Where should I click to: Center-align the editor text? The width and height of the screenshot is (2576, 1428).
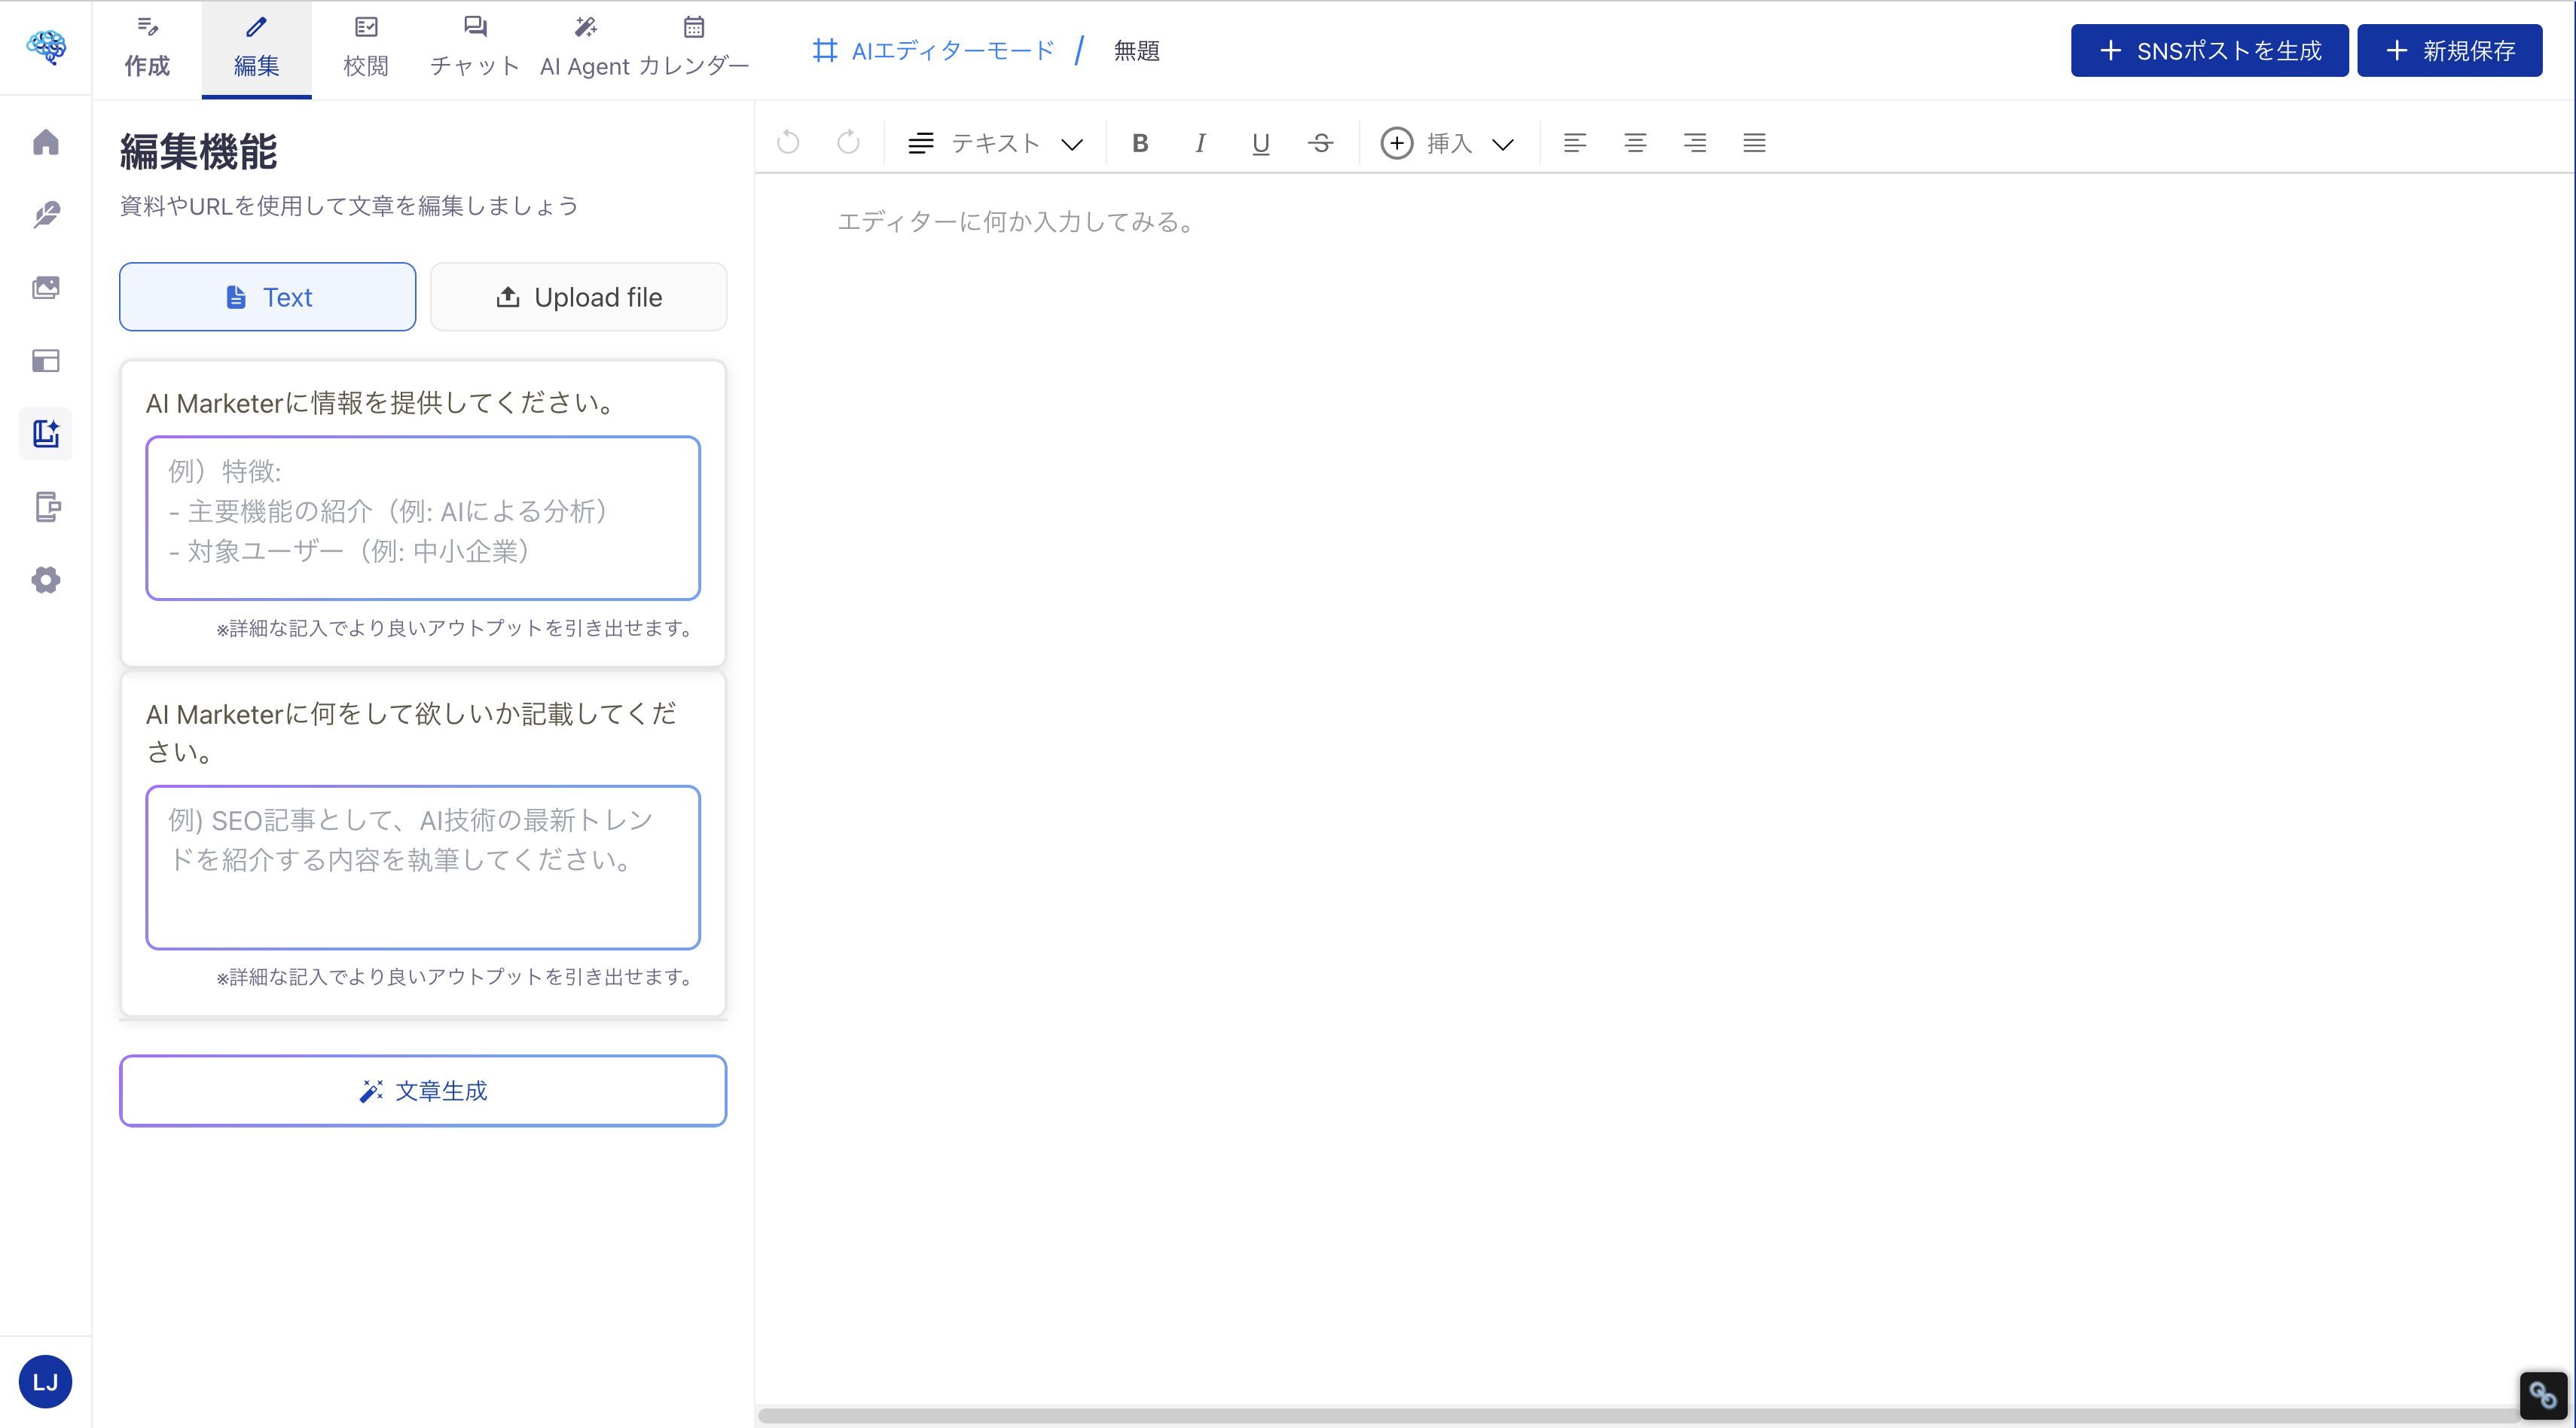tap(1635, 143)
